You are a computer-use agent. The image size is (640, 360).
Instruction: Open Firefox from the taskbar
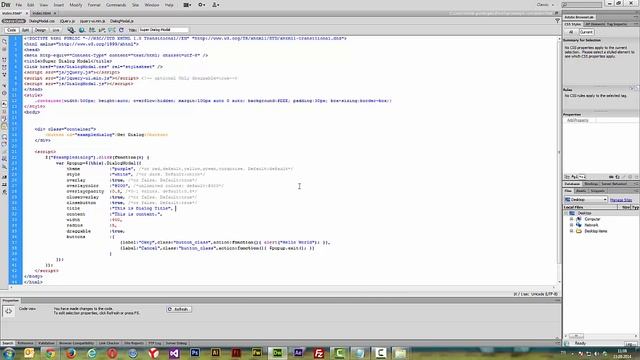pos(71,353)
